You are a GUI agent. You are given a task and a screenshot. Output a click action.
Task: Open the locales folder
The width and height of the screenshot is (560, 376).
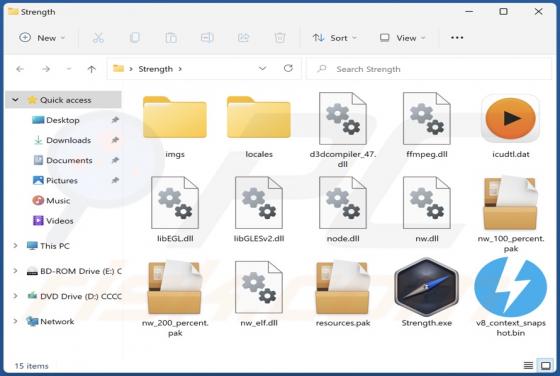(259, 117)
